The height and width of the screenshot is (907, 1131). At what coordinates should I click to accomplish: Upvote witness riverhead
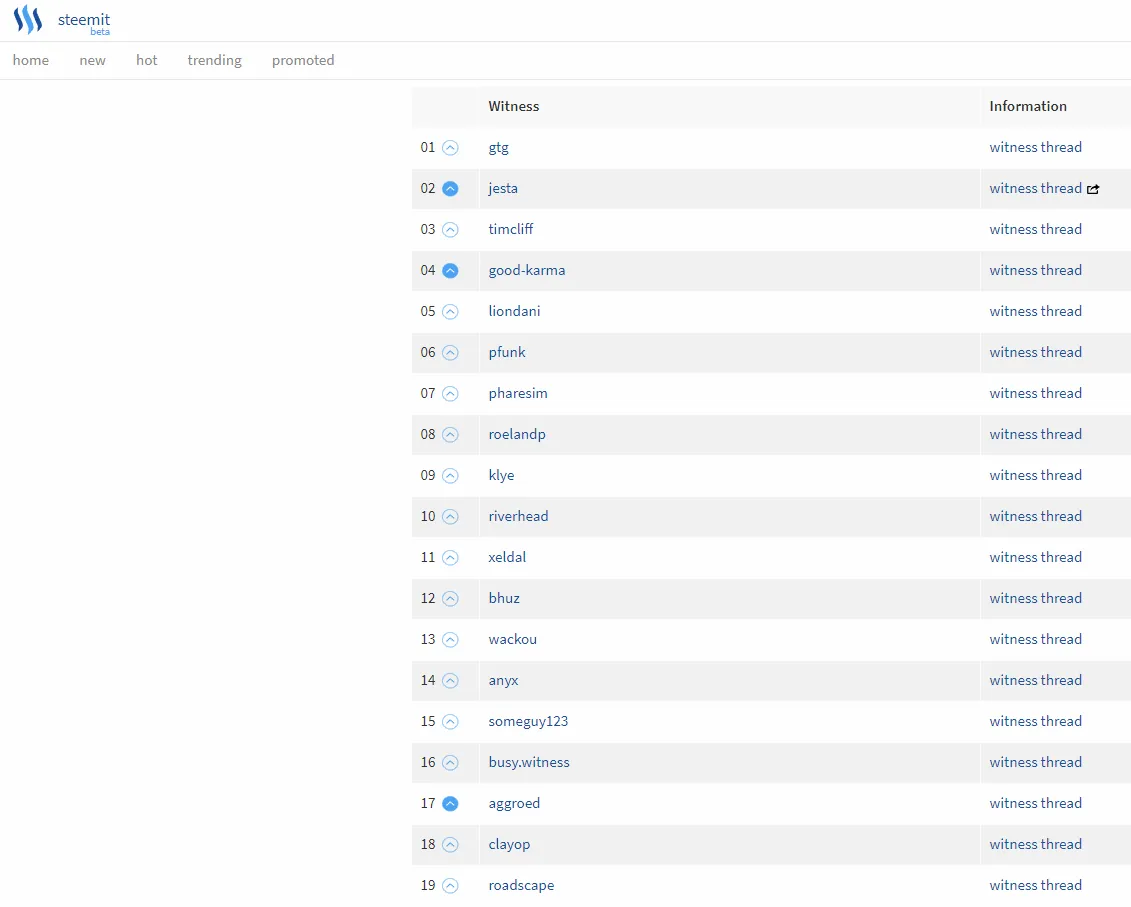tap(450, 517)
